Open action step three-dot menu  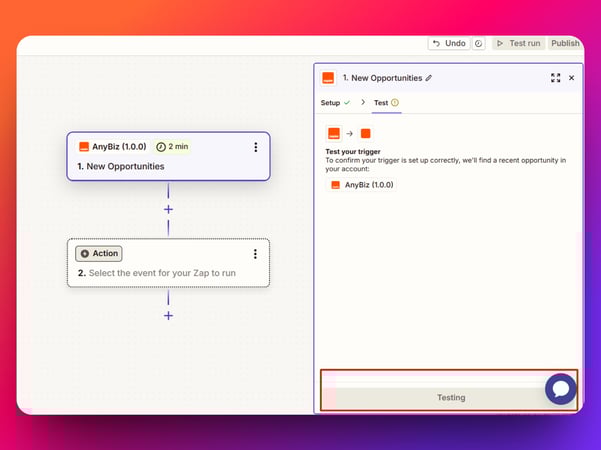pos(255,254)
